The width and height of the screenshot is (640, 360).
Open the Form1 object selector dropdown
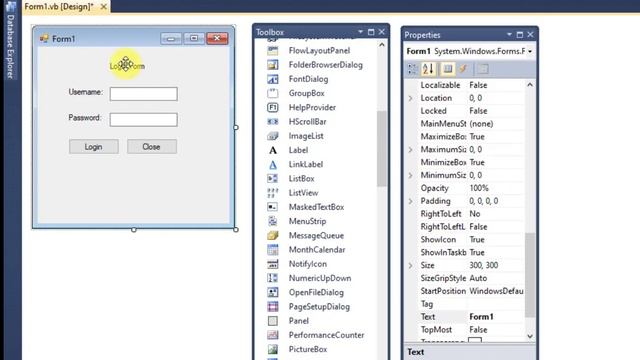coord(530,51)
